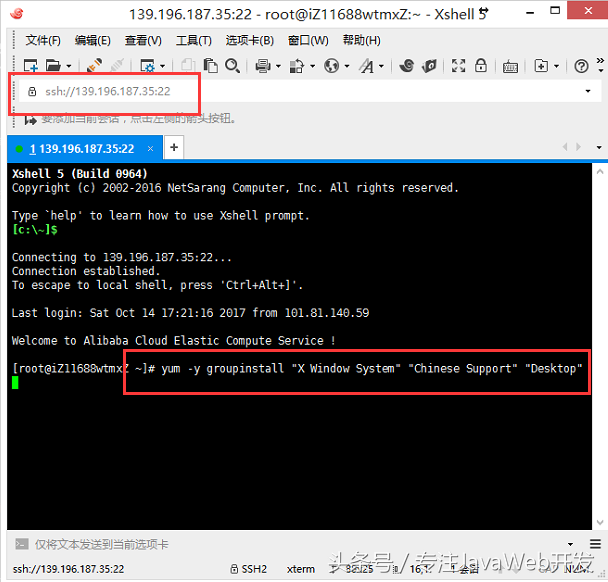Expand the Color scheme dropdown arrow
Screen dimensions: 608x582
point(312,66)
